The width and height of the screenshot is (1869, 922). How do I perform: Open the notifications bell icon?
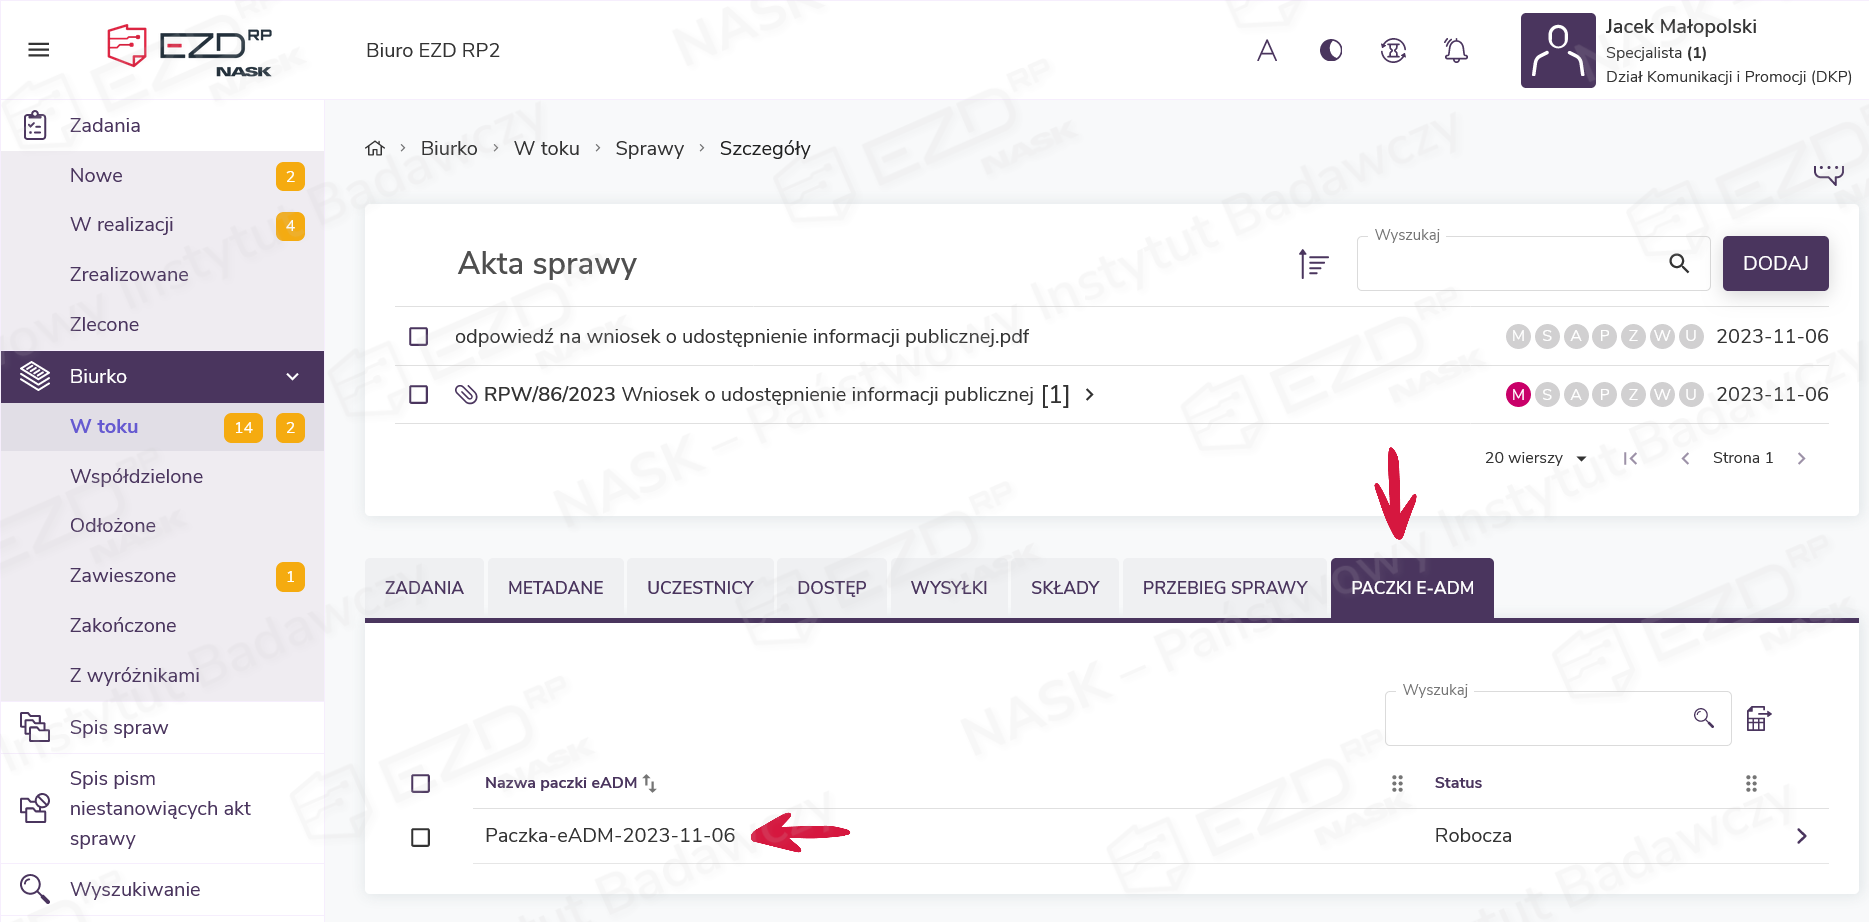(x=1456, y=50)
